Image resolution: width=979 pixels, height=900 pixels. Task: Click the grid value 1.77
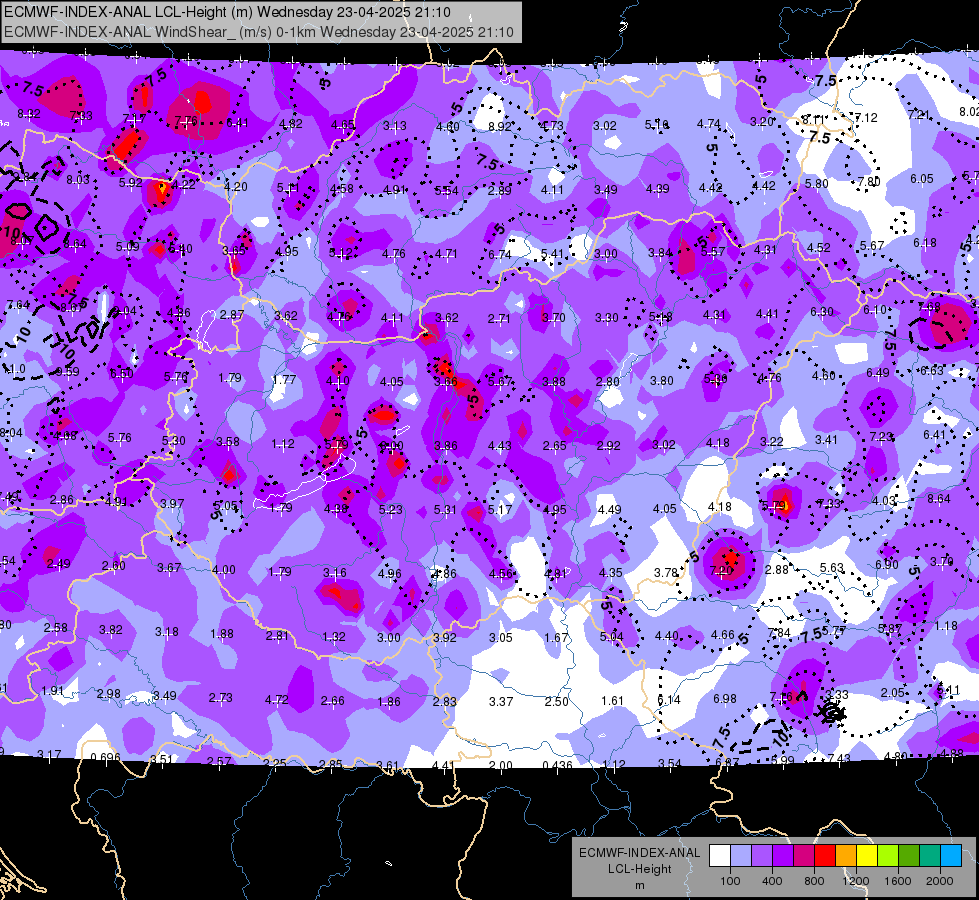click(x=284, y=380)
